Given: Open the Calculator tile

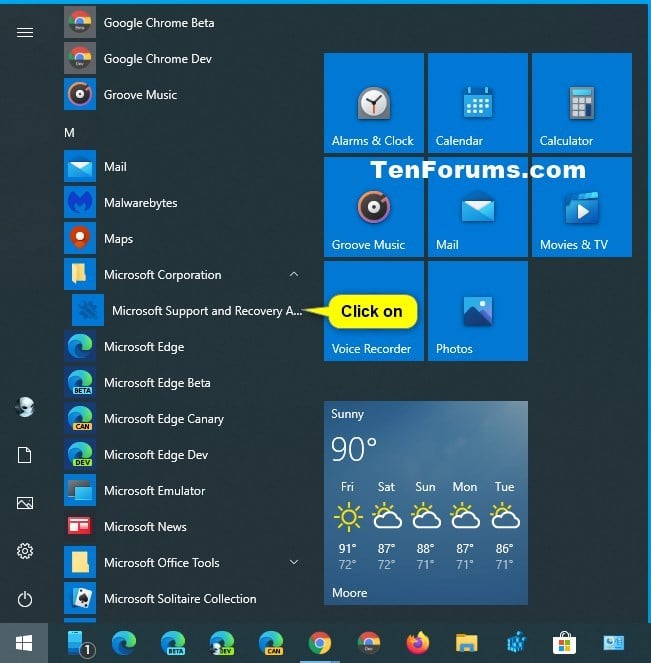Looking at the screenshot, I should (582, 103).
